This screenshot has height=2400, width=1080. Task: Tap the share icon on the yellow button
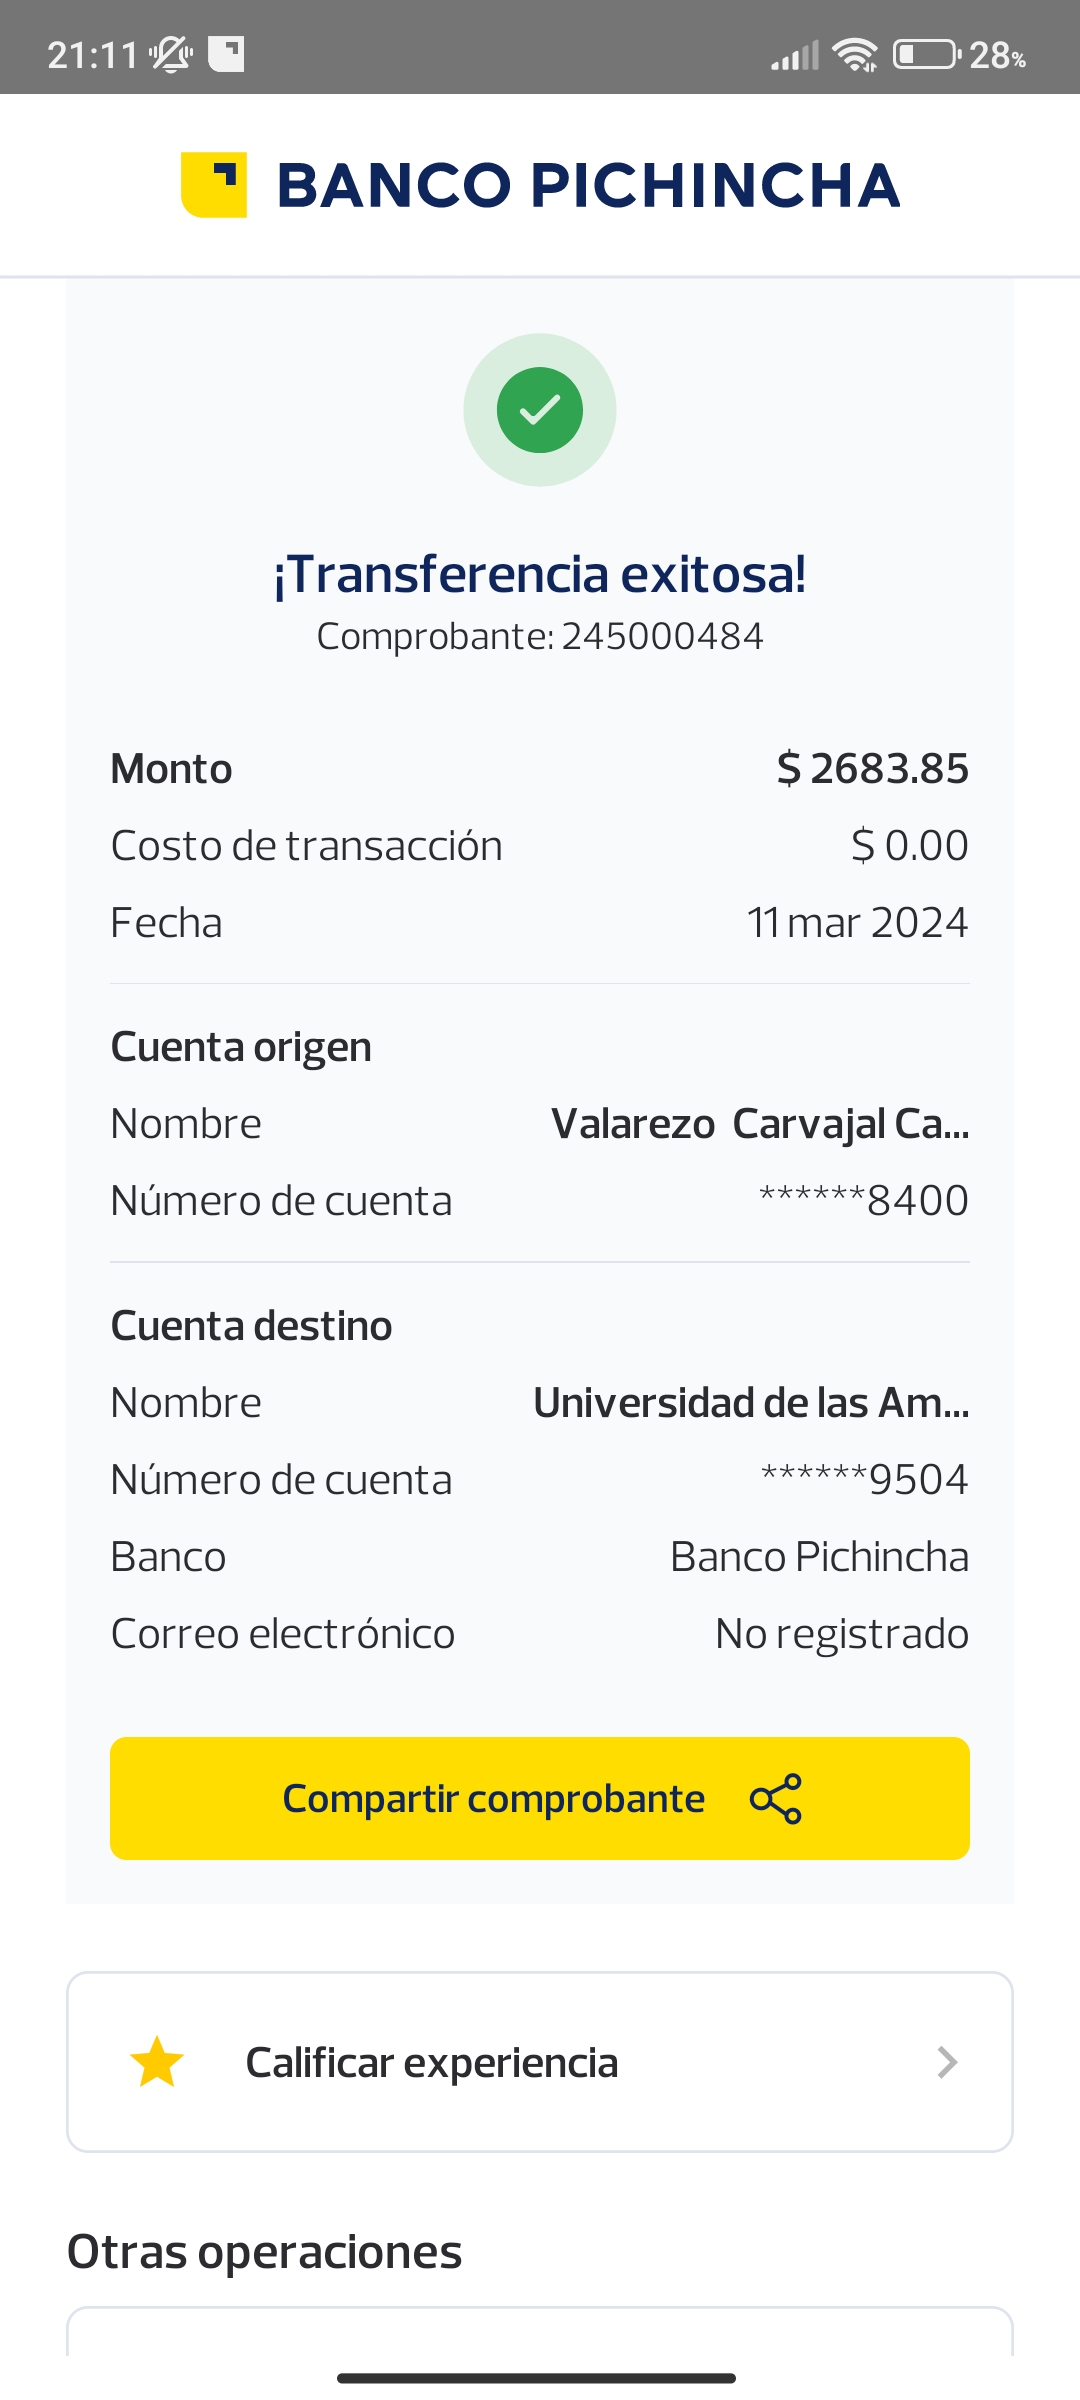[776, 1799]
